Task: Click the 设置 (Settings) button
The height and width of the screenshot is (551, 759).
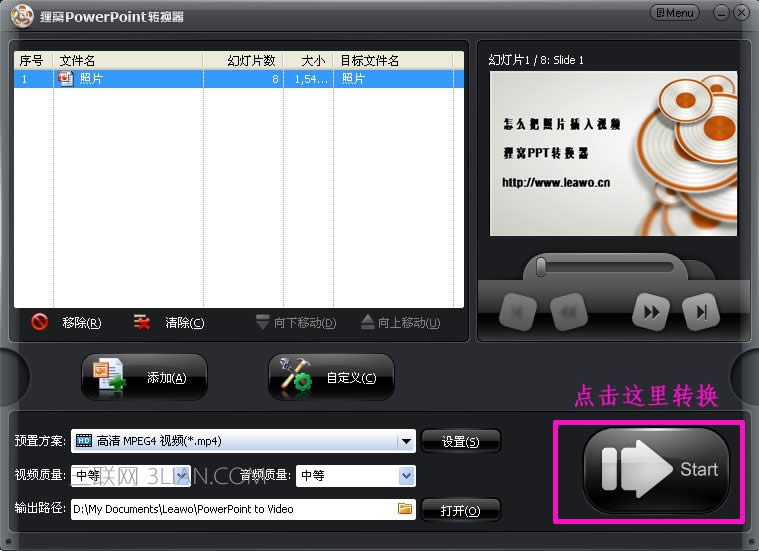Action: pyautogui.click(x=460, y=441)
